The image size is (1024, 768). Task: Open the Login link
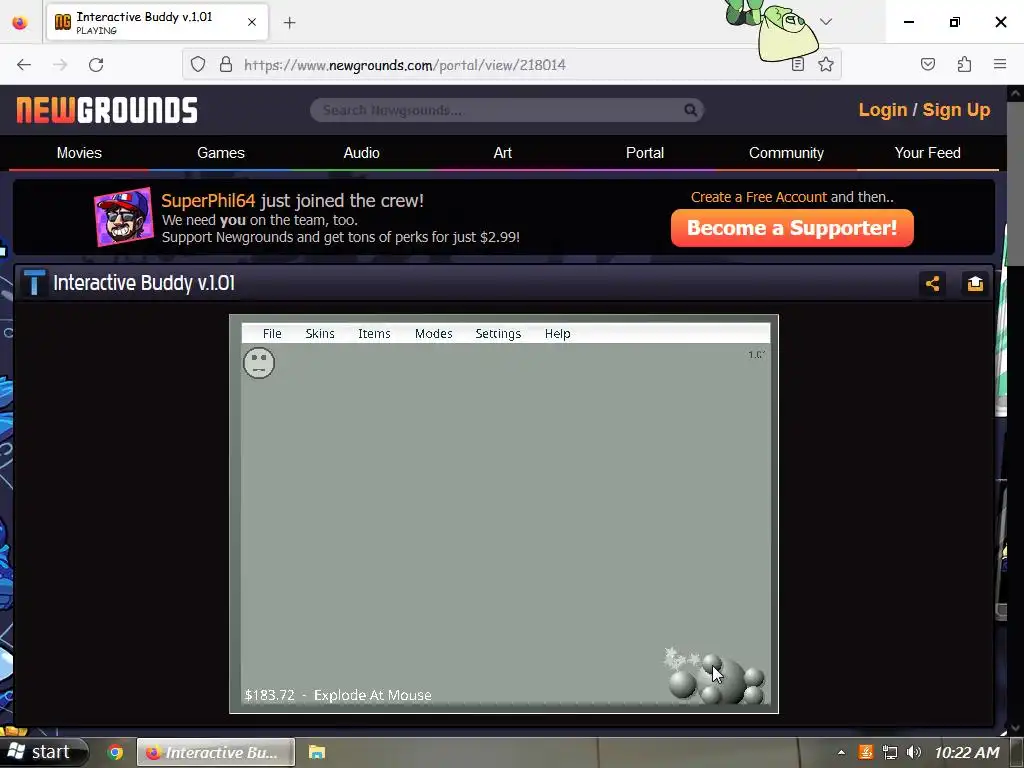coord(882,110)
